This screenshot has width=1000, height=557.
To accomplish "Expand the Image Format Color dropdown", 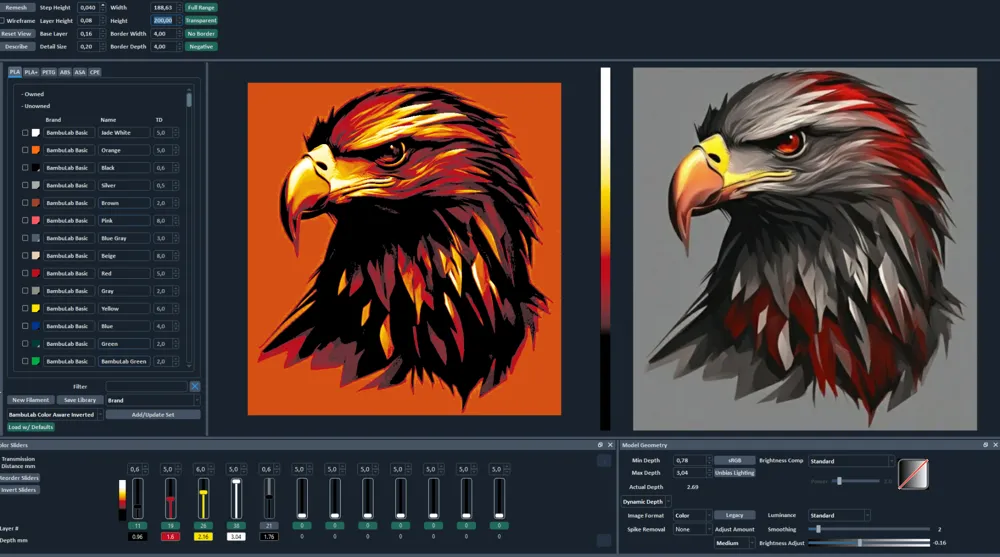I will (692, 516).
